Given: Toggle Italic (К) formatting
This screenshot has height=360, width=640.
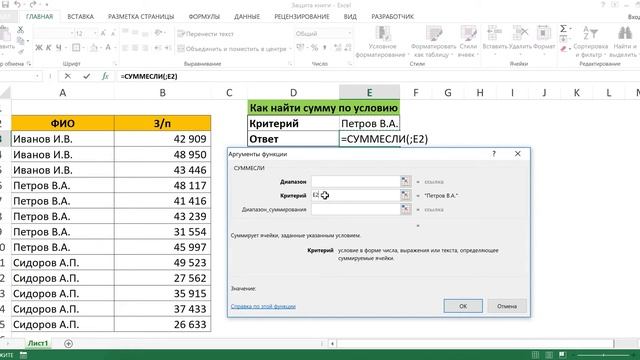Looking at the screenshot, I should click(x=49, y=48).
